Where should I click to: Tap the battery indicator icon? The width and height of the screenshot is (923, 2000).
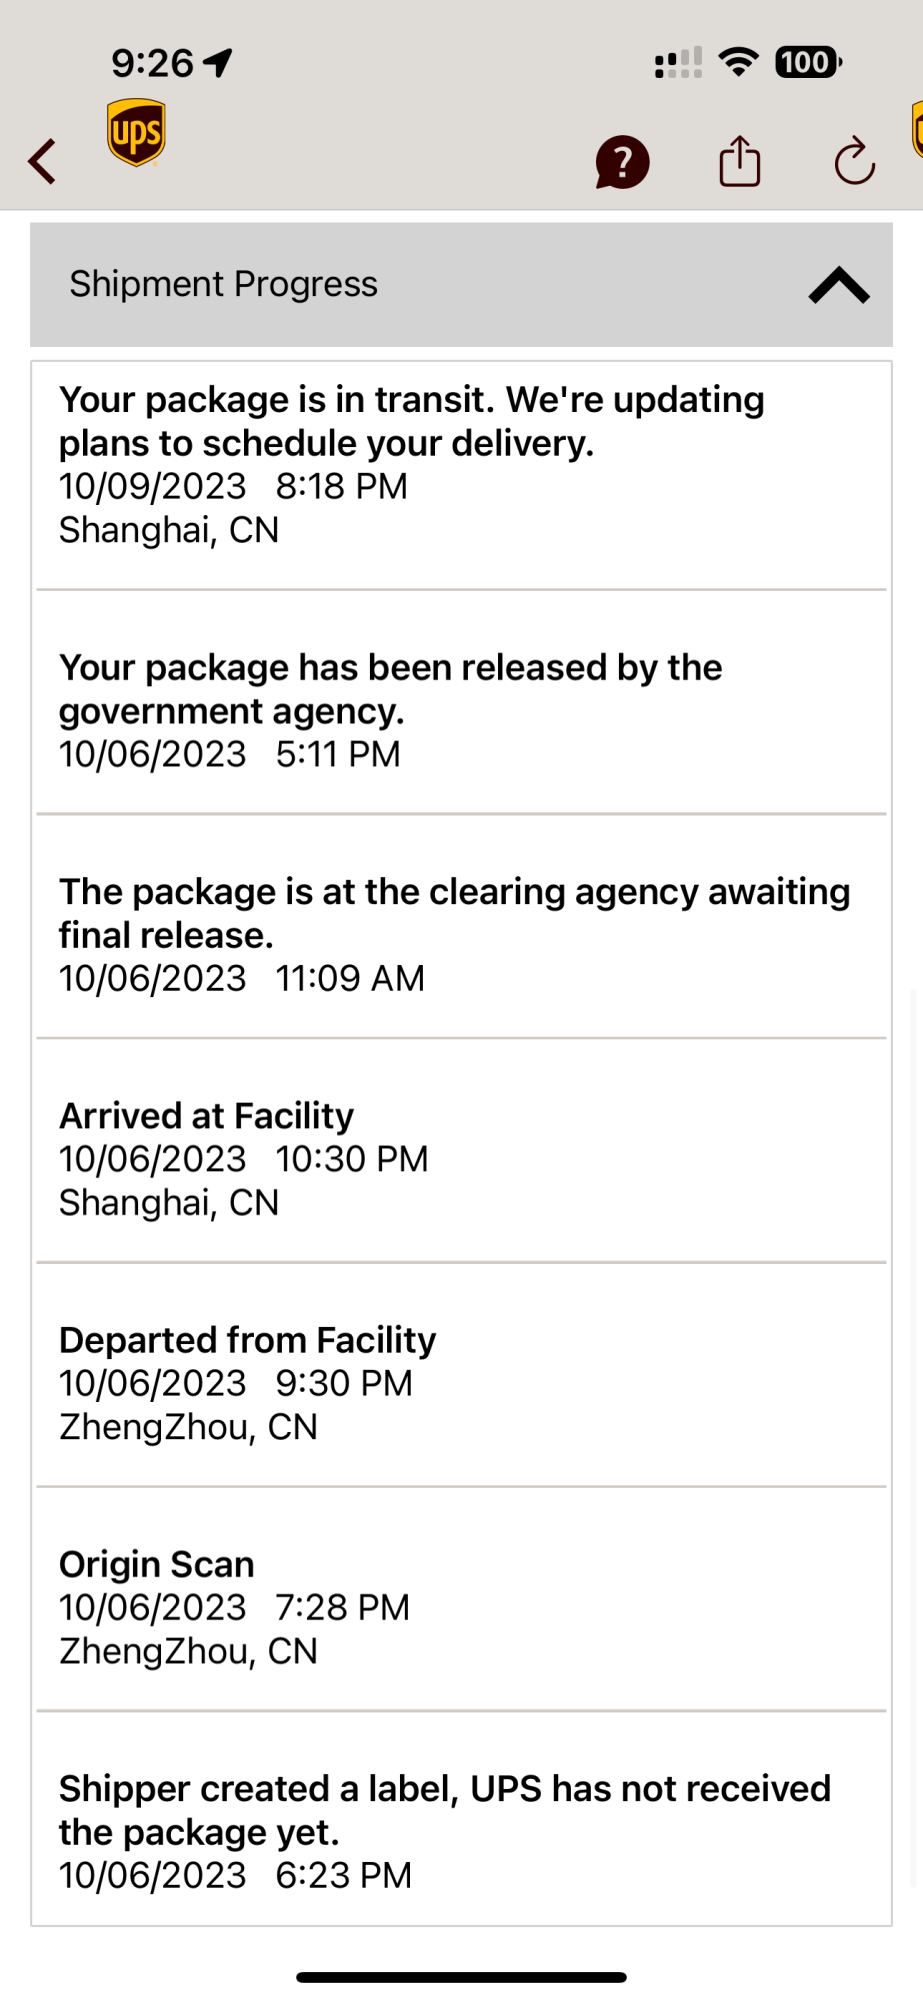click(x=808, y=62)
